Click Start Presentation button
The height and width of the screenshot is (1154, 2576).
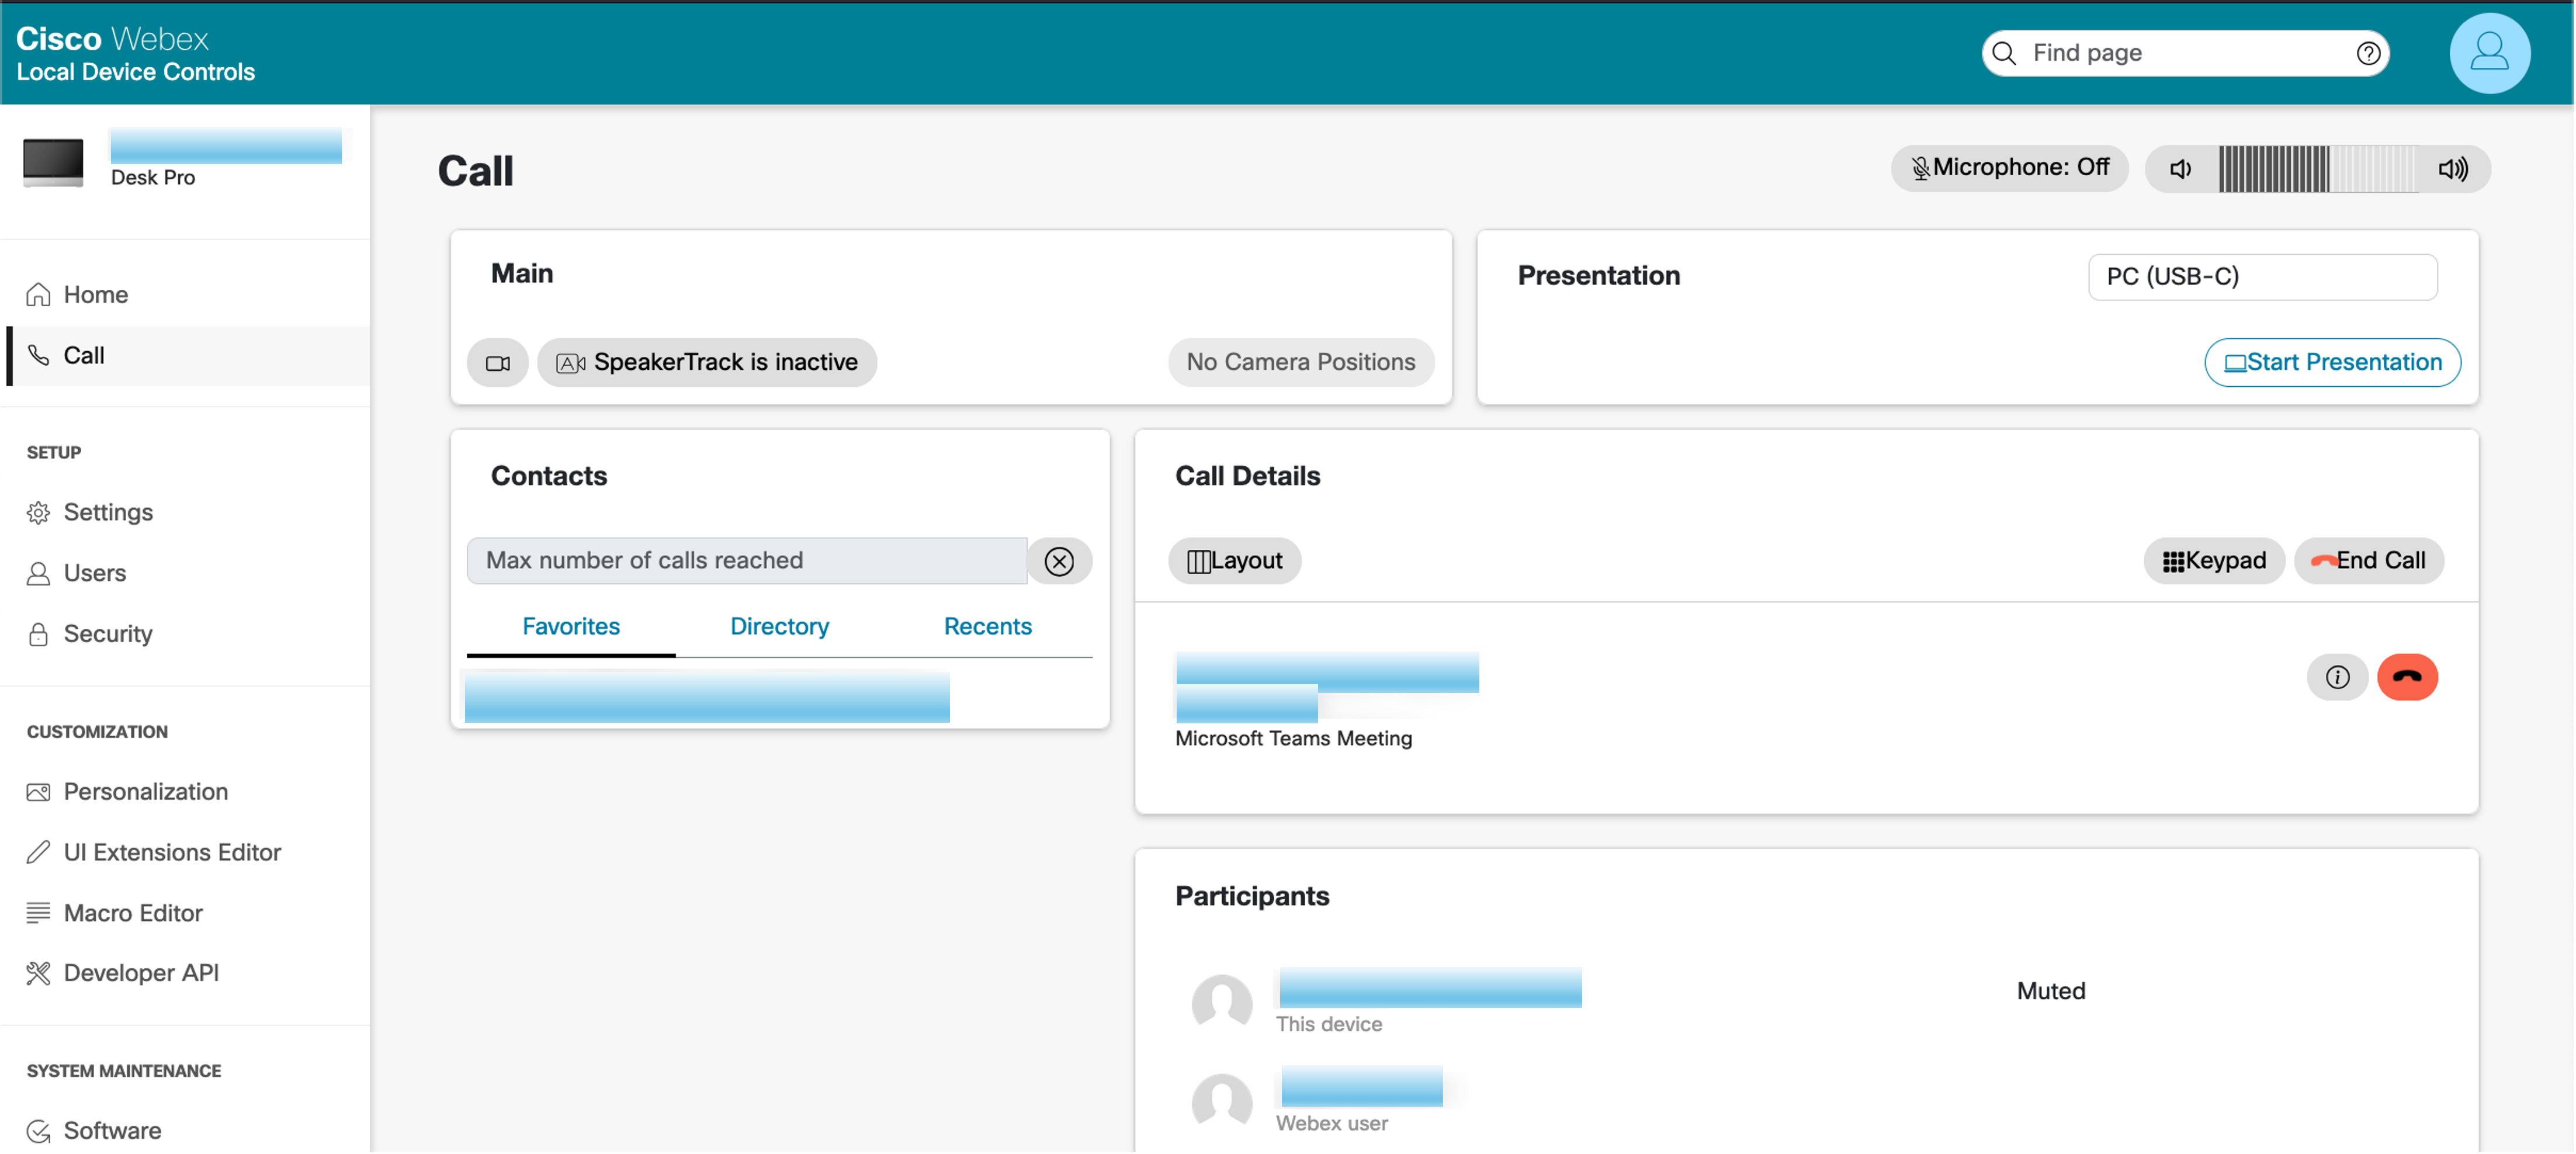[2332, 362]
